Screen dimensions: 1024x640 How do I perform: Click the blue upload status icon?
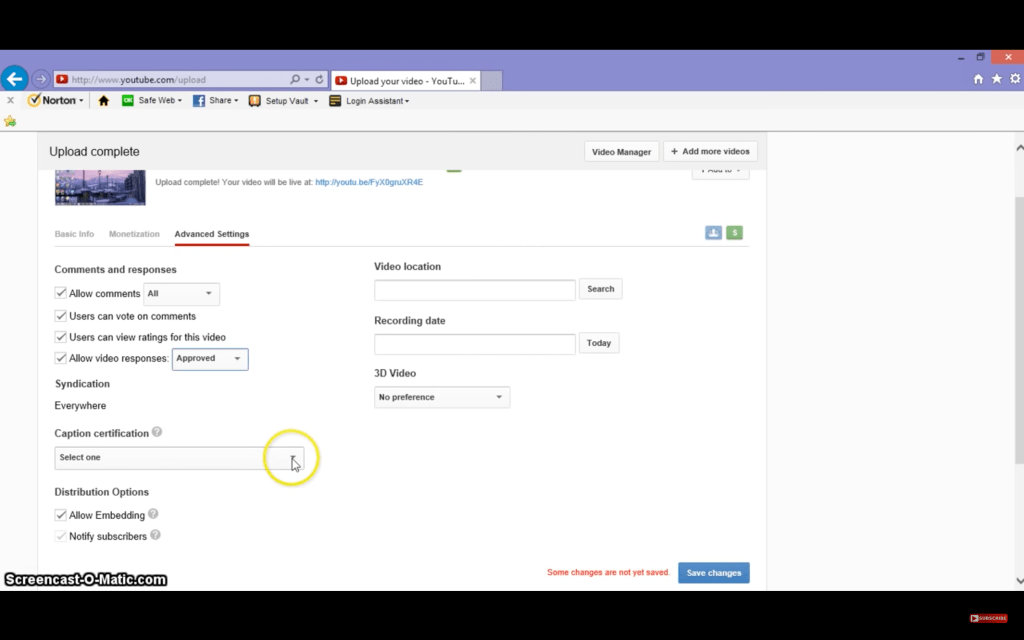click(x=713, y=233)
